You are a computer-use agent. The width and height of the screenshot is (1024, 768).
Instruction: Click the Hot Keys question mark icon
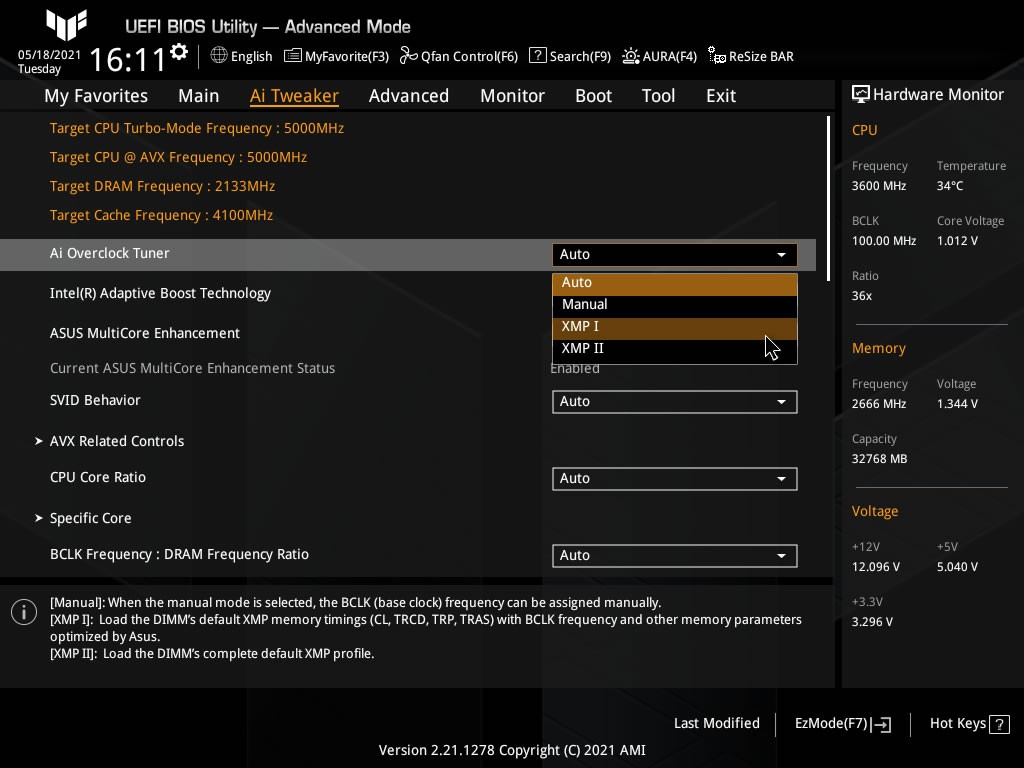point(1000,723)
